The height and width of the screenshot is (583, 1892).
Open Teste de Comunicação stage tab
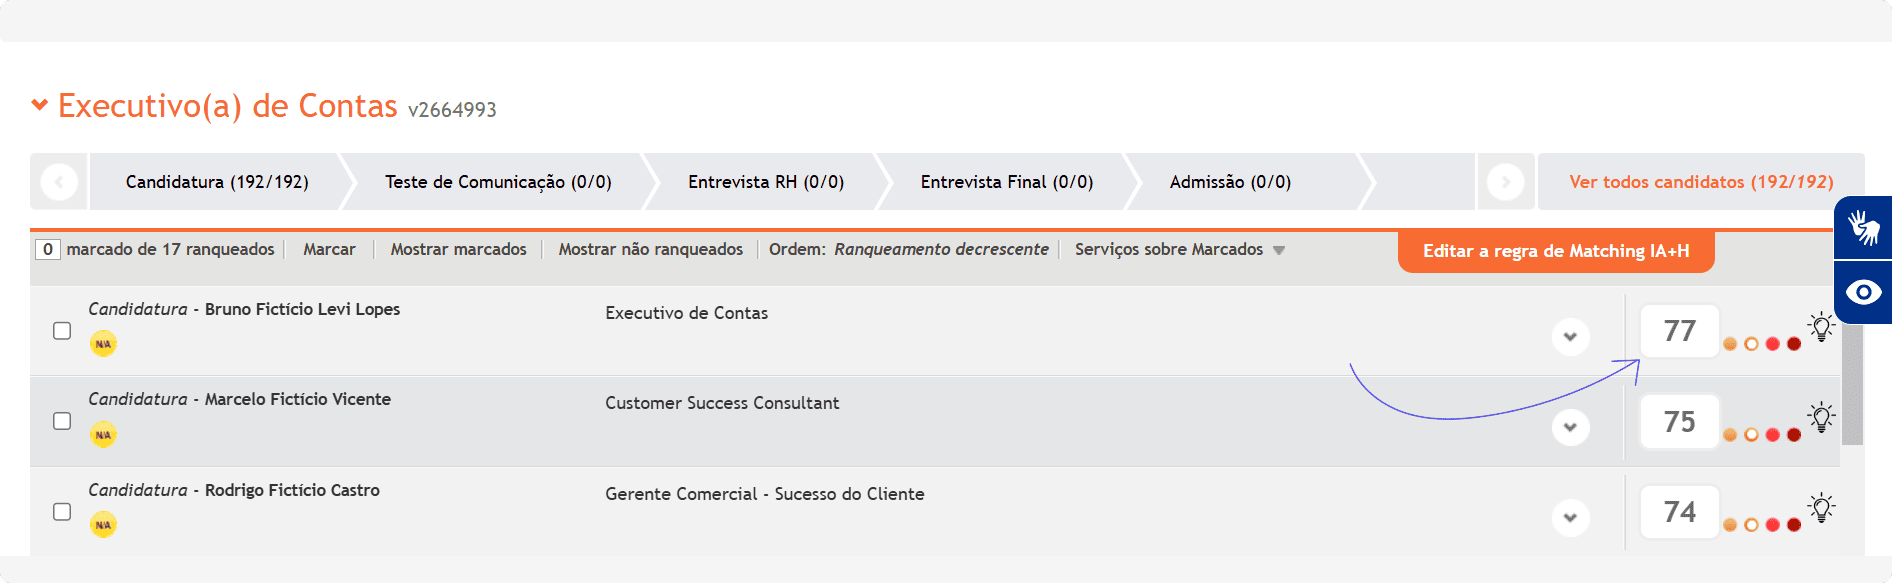(x=498, y=182)
